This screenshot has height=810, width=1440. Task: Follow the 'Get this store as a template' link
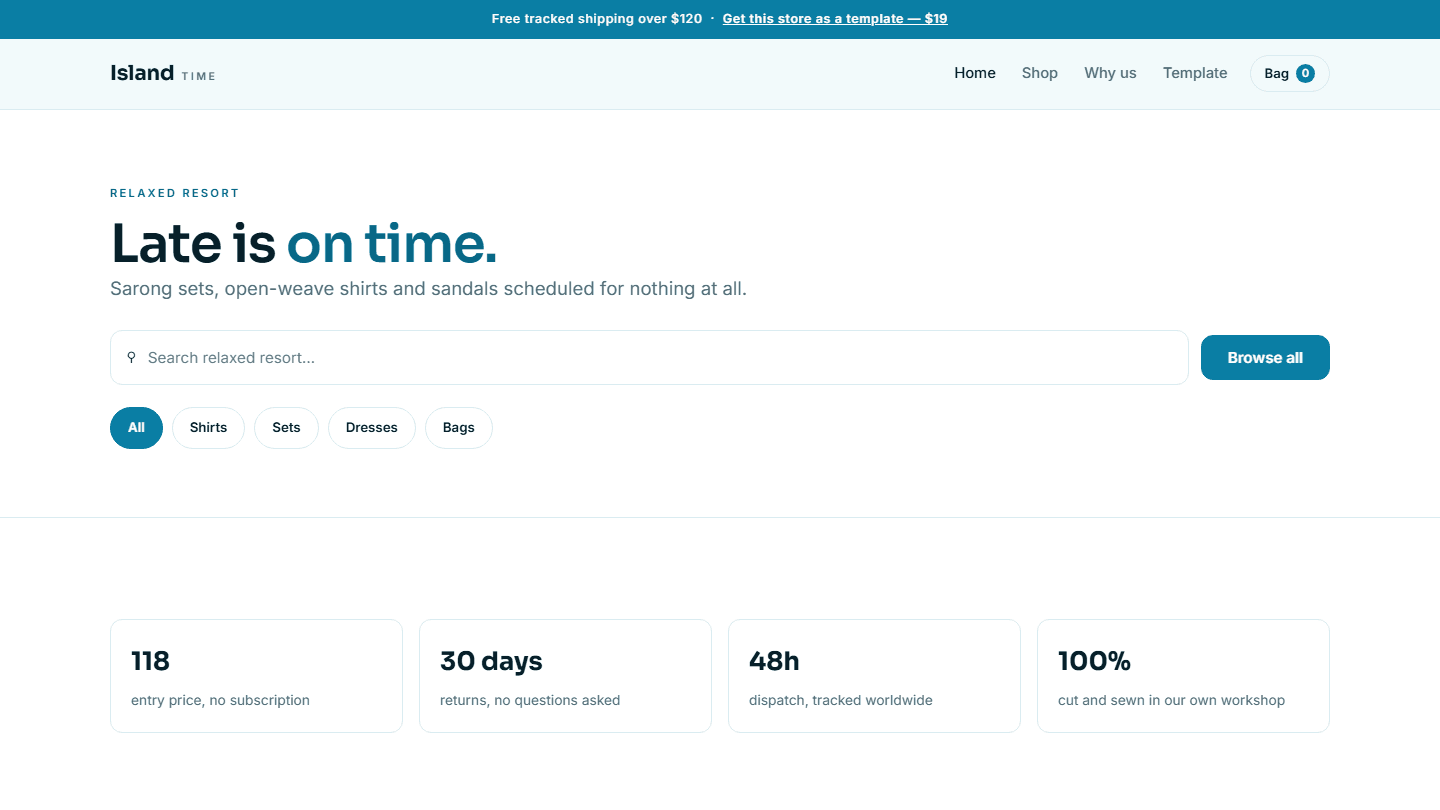835,19
